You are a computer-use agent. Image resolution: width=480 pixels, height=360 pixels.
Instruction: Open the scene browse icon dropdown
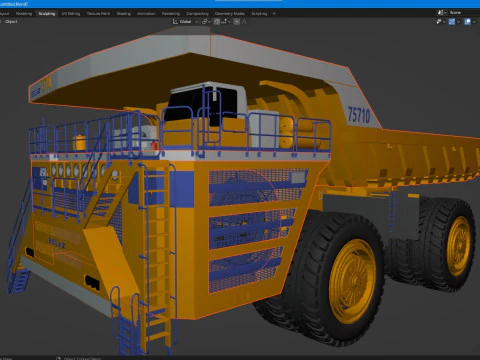click(x=442, y=13)
